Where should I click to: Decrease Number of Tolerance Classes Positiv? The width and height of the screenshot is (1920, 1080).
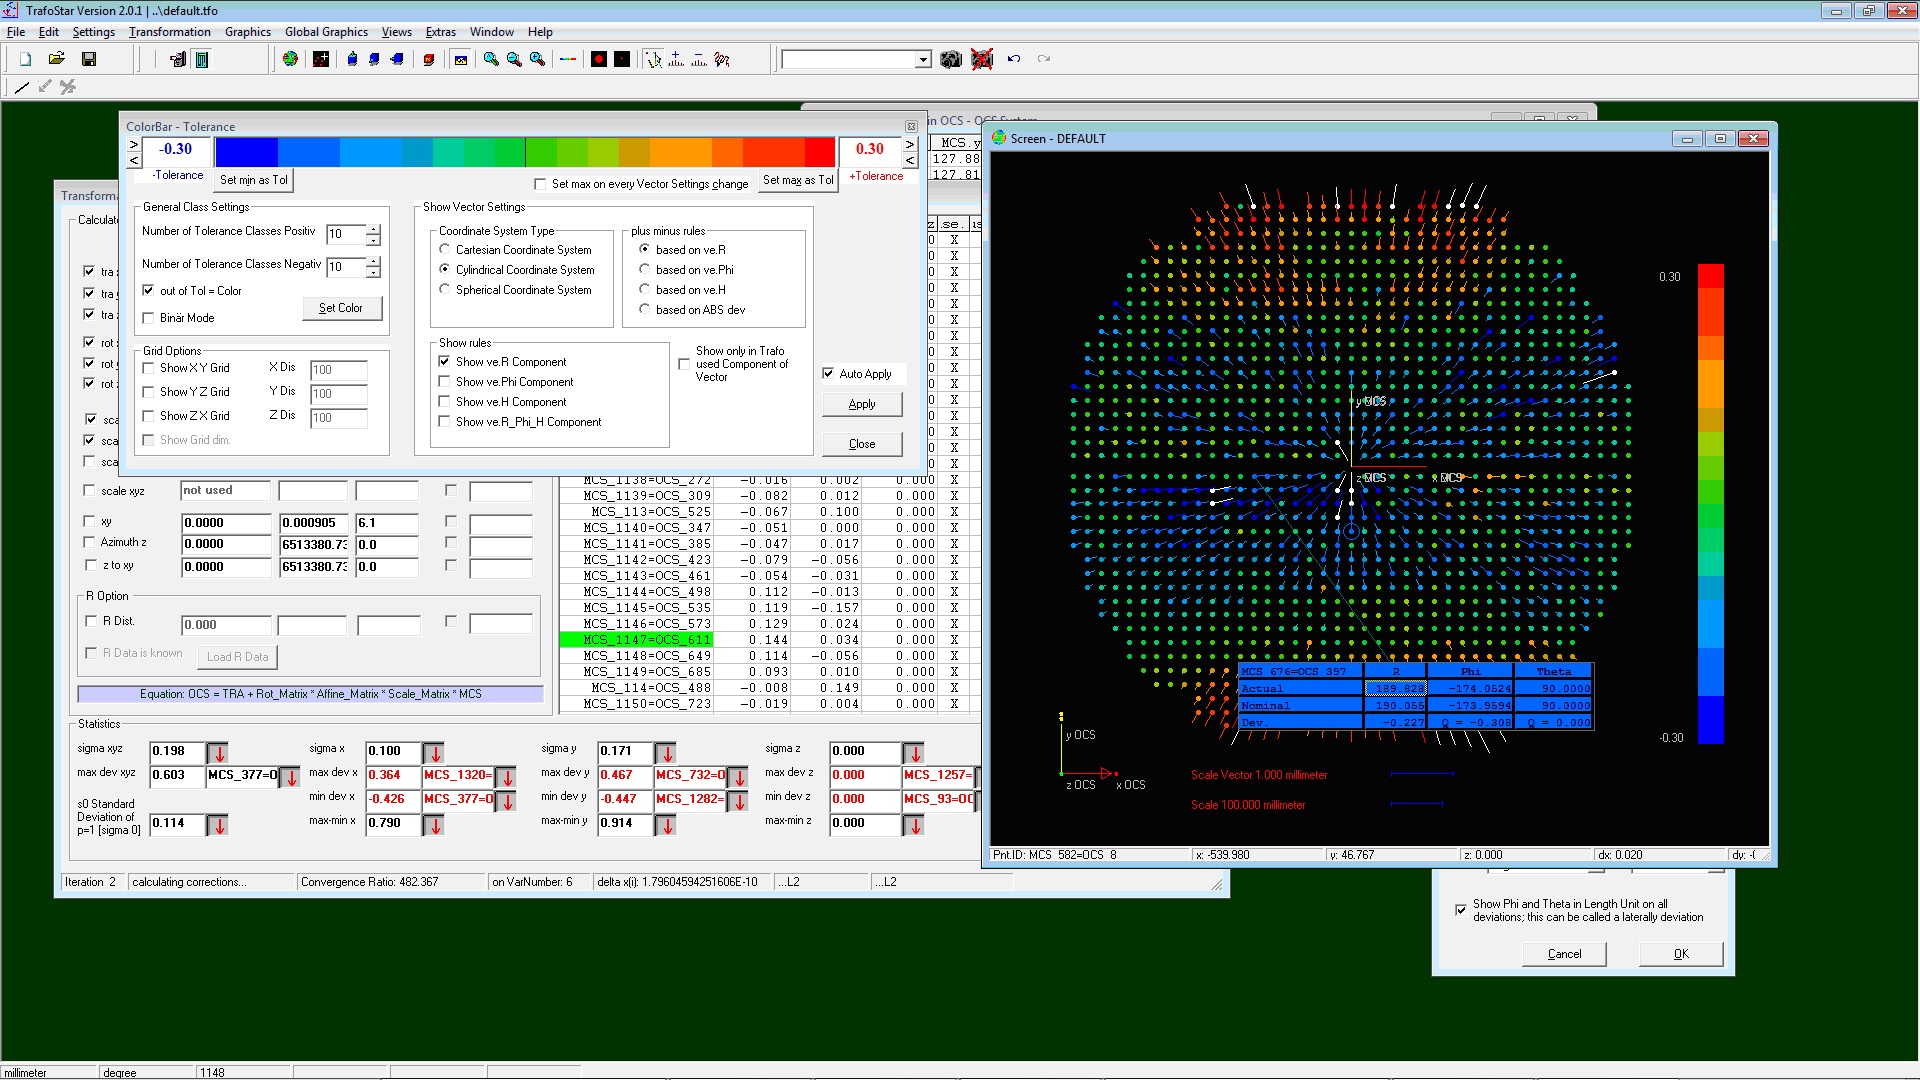coord(373,240)
